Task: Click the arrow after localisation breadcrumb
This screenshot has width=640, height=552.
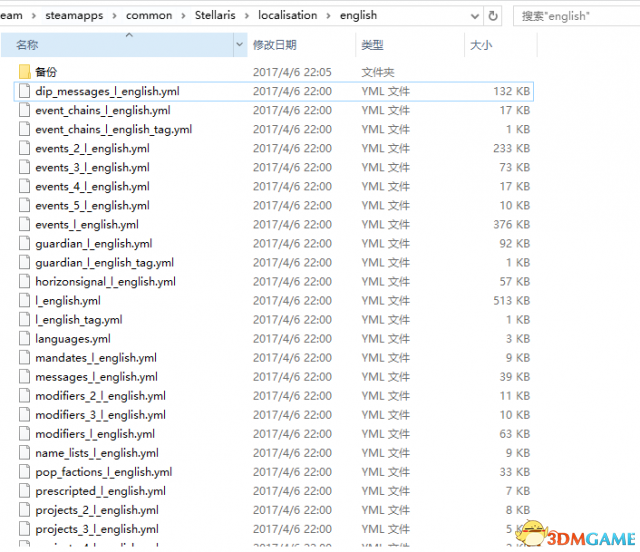Action: tap(329, 16)
